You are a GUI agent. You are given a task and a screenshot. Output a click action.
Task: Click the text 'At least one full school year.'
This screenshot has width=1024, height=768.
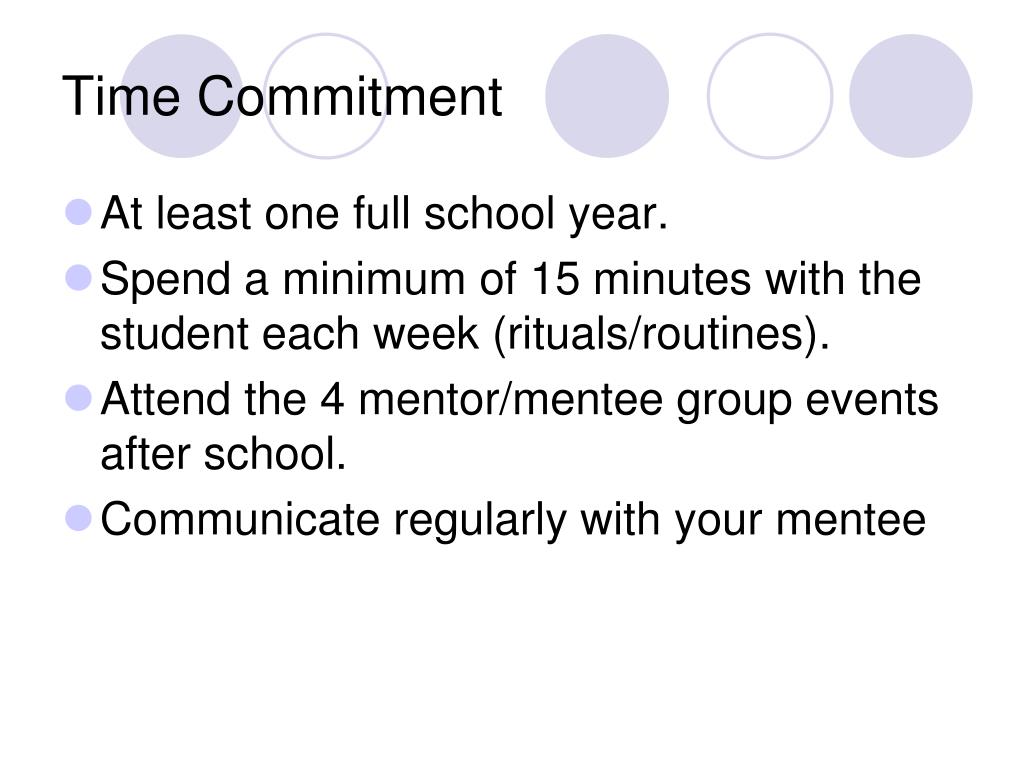tap(384, 214)
